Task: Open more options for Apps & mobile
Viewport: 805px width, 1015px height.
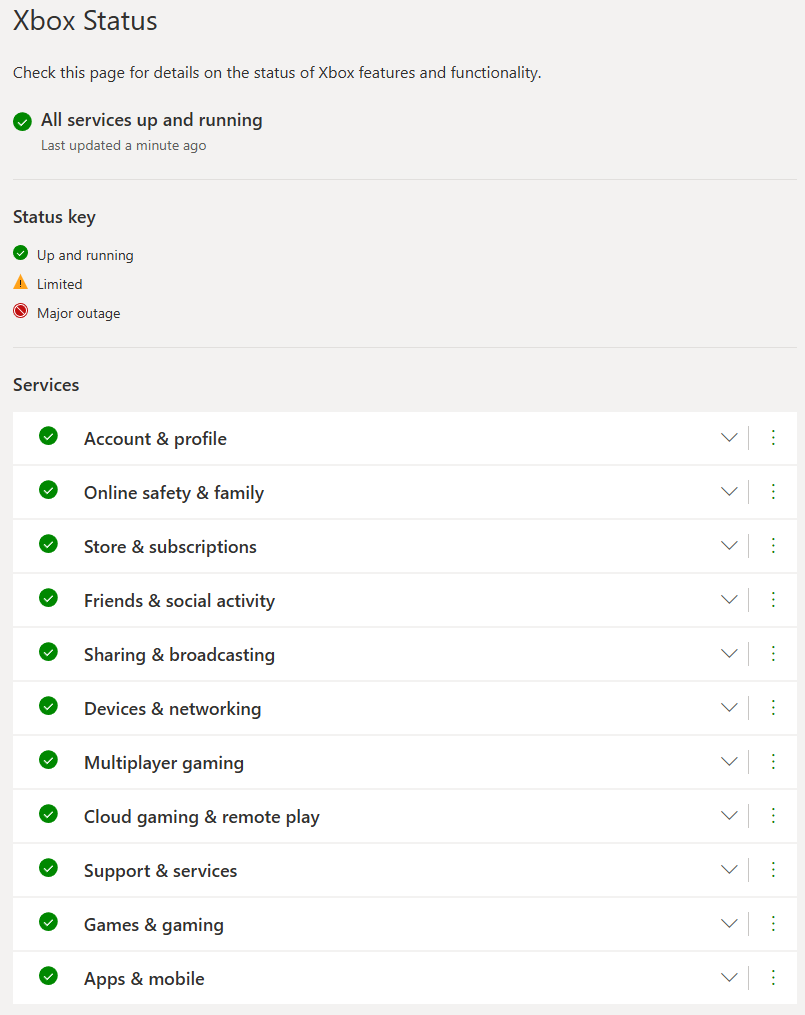Action: (x=773, y=977)
